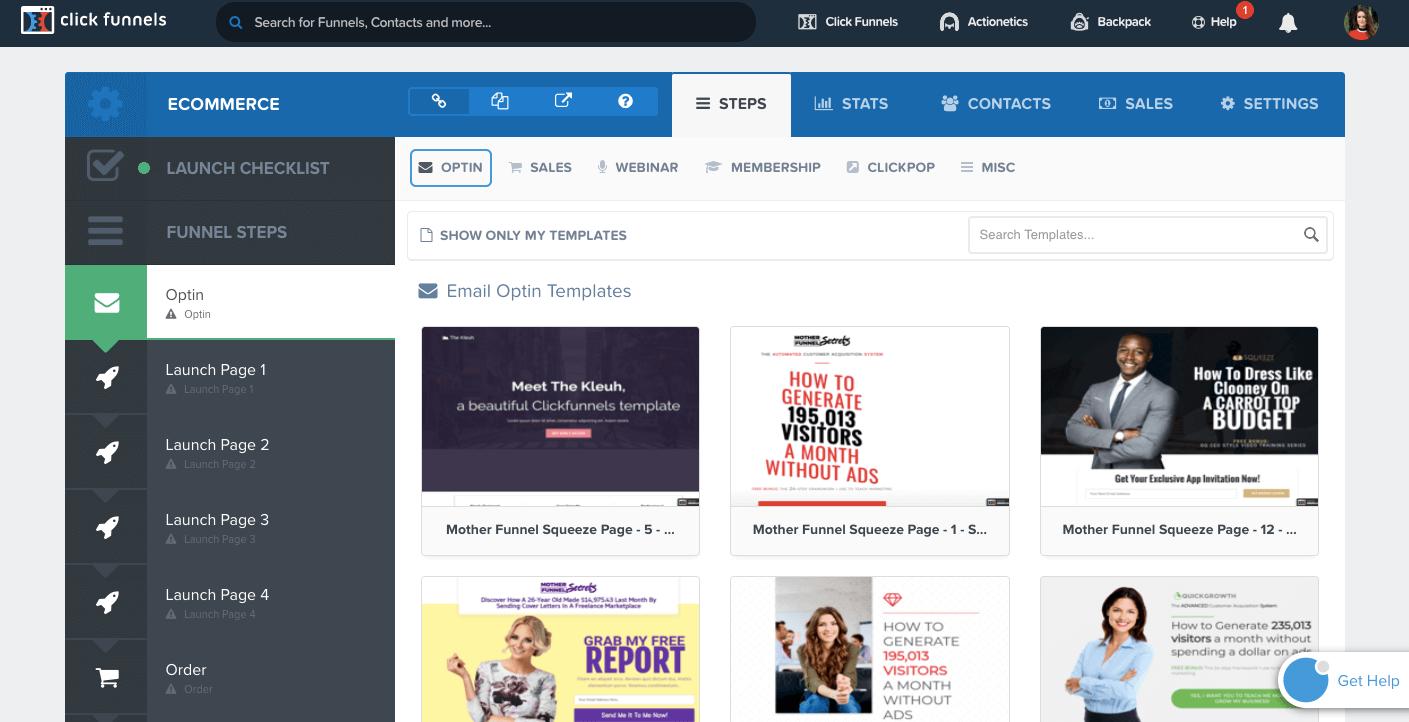The image size is (1409, 722).
Task: Click the user profile avatar
Action: click(1361, 22)
